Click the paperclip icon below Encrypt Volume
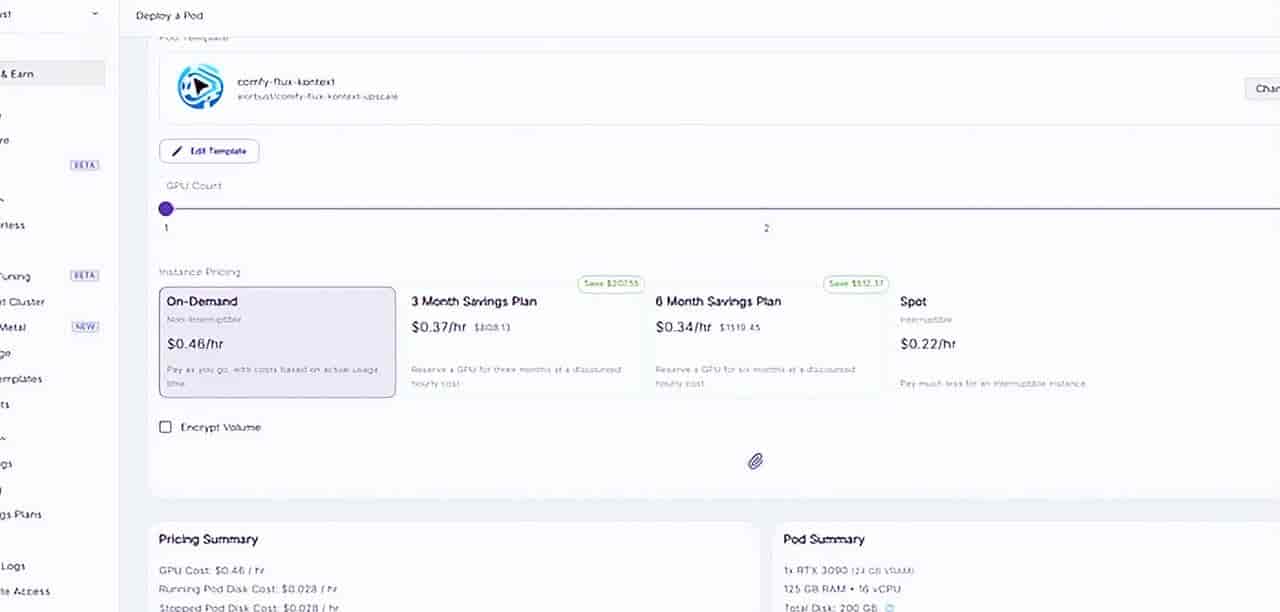This screenshot has height=612, width=1280. click(756, 461)
